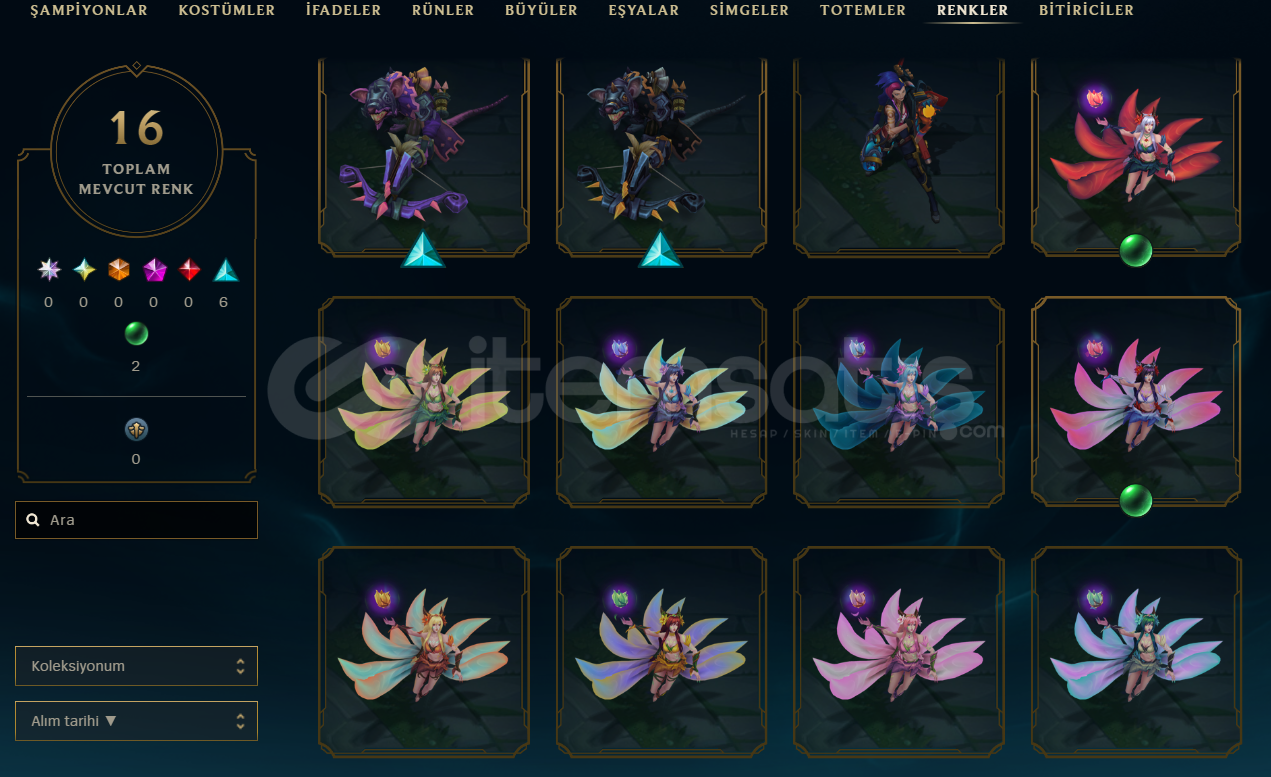The height and width of the screenshot is (777, 1271).
Task: Click the magnifier icon in the search box
Action: tap(33, 520)
